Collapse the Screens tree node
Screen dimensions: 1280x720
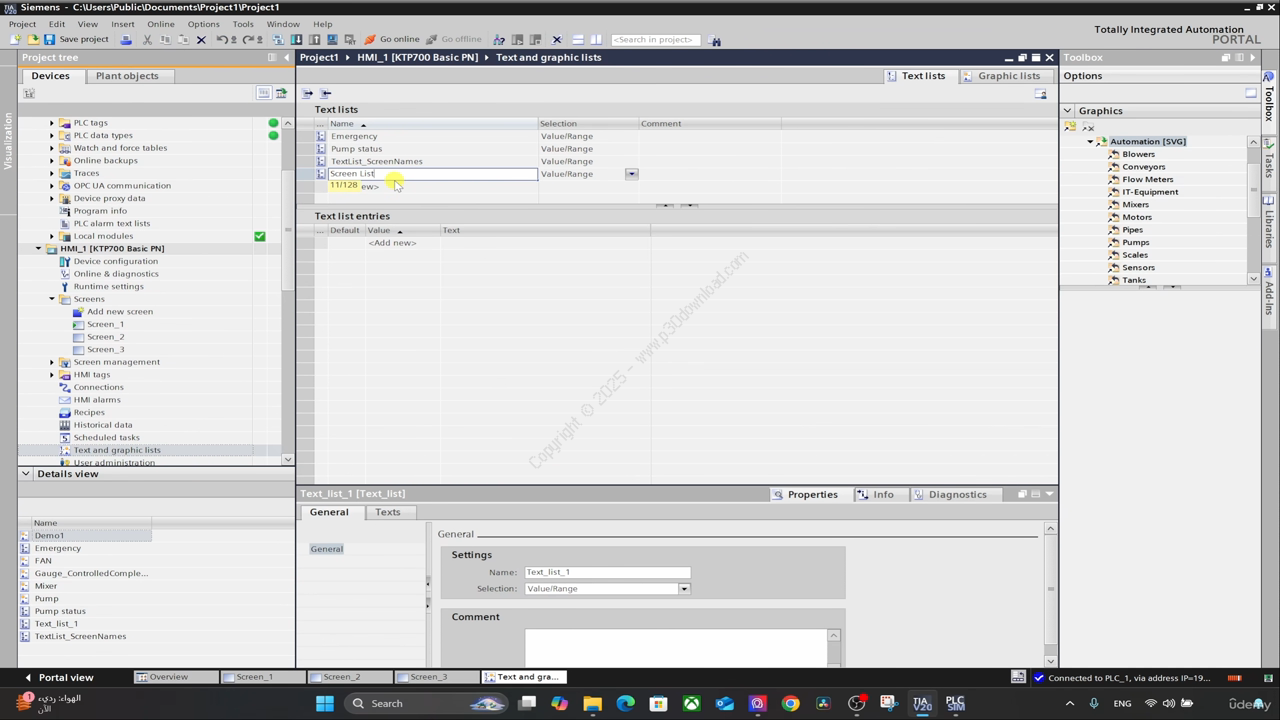pyautogui.click(x=52, y=299)
